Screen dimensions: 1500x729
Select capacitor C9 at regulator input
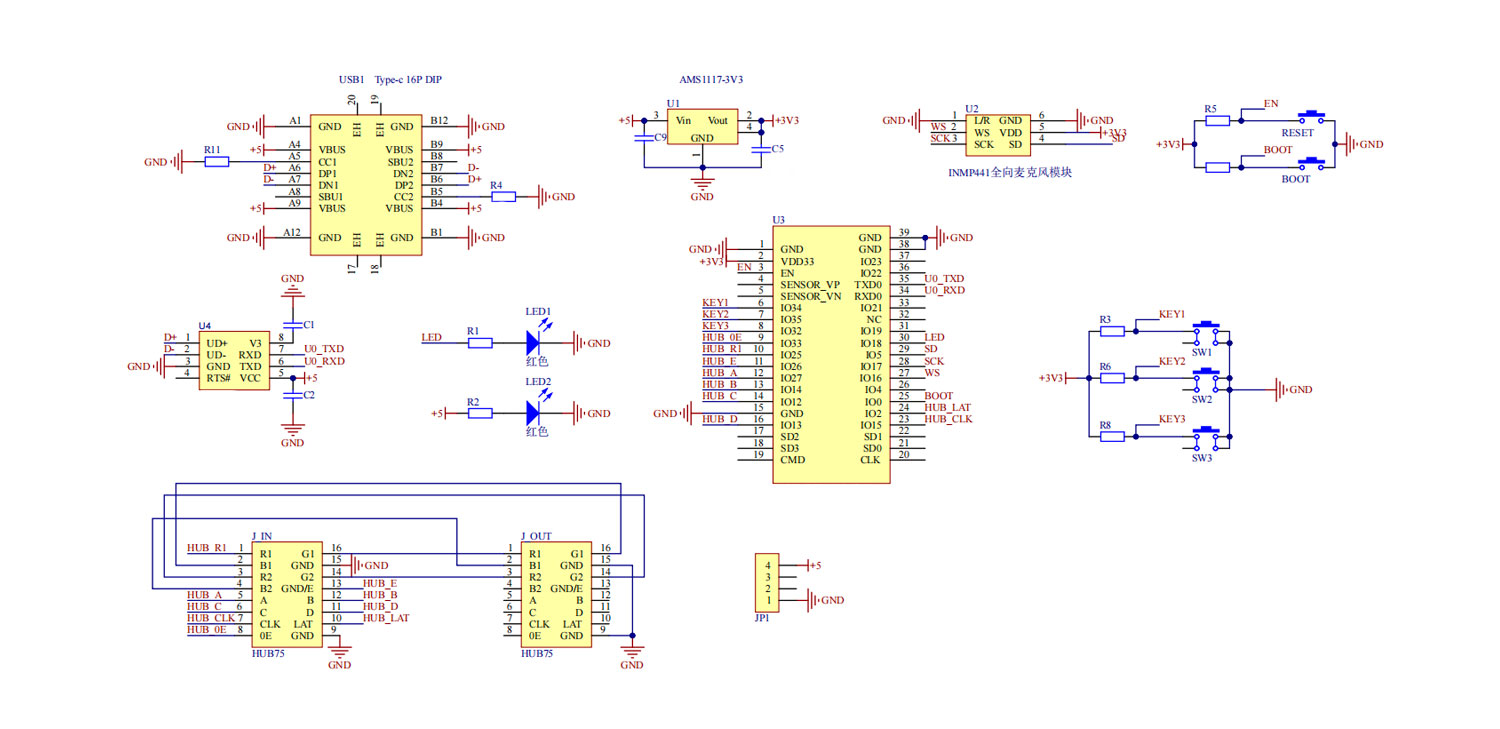643,140
